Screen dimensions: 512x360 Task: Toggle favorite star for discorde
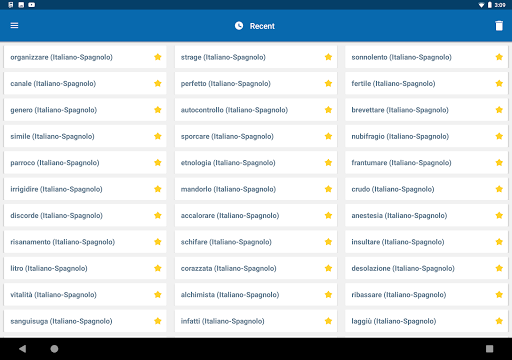coord(158,215)
